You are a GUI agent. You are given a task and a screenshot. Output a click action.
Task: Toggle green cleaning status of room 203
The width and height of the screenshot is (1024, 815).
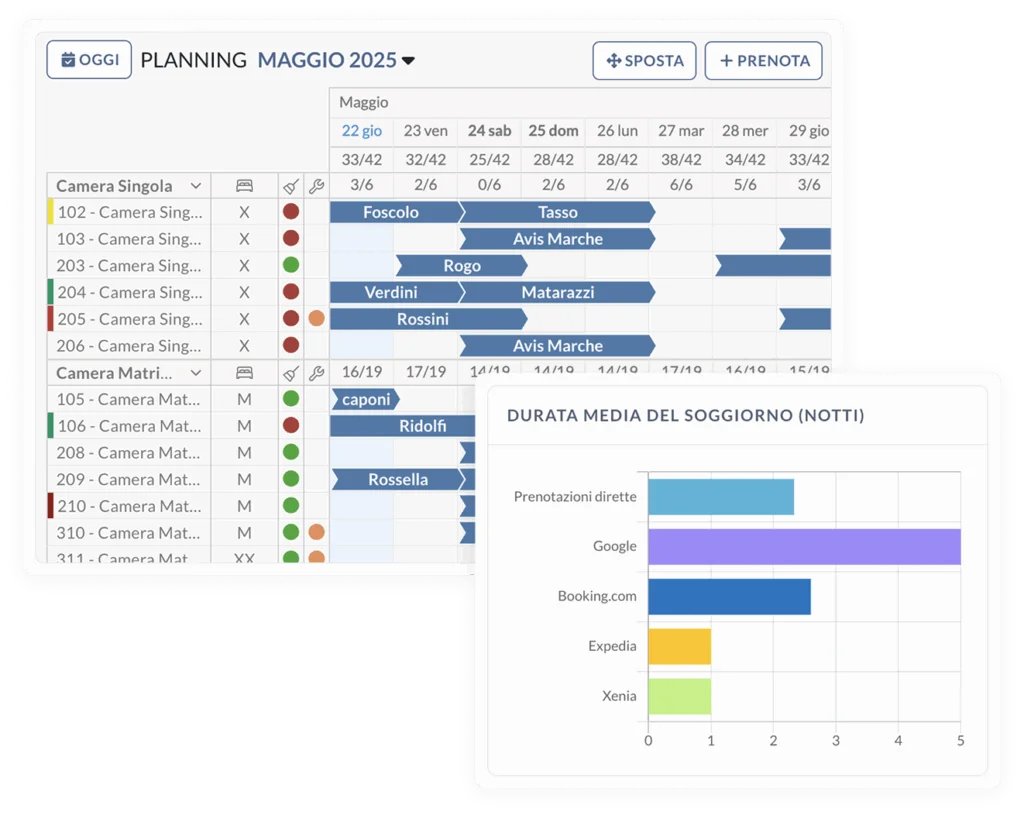tap(291, 265)
